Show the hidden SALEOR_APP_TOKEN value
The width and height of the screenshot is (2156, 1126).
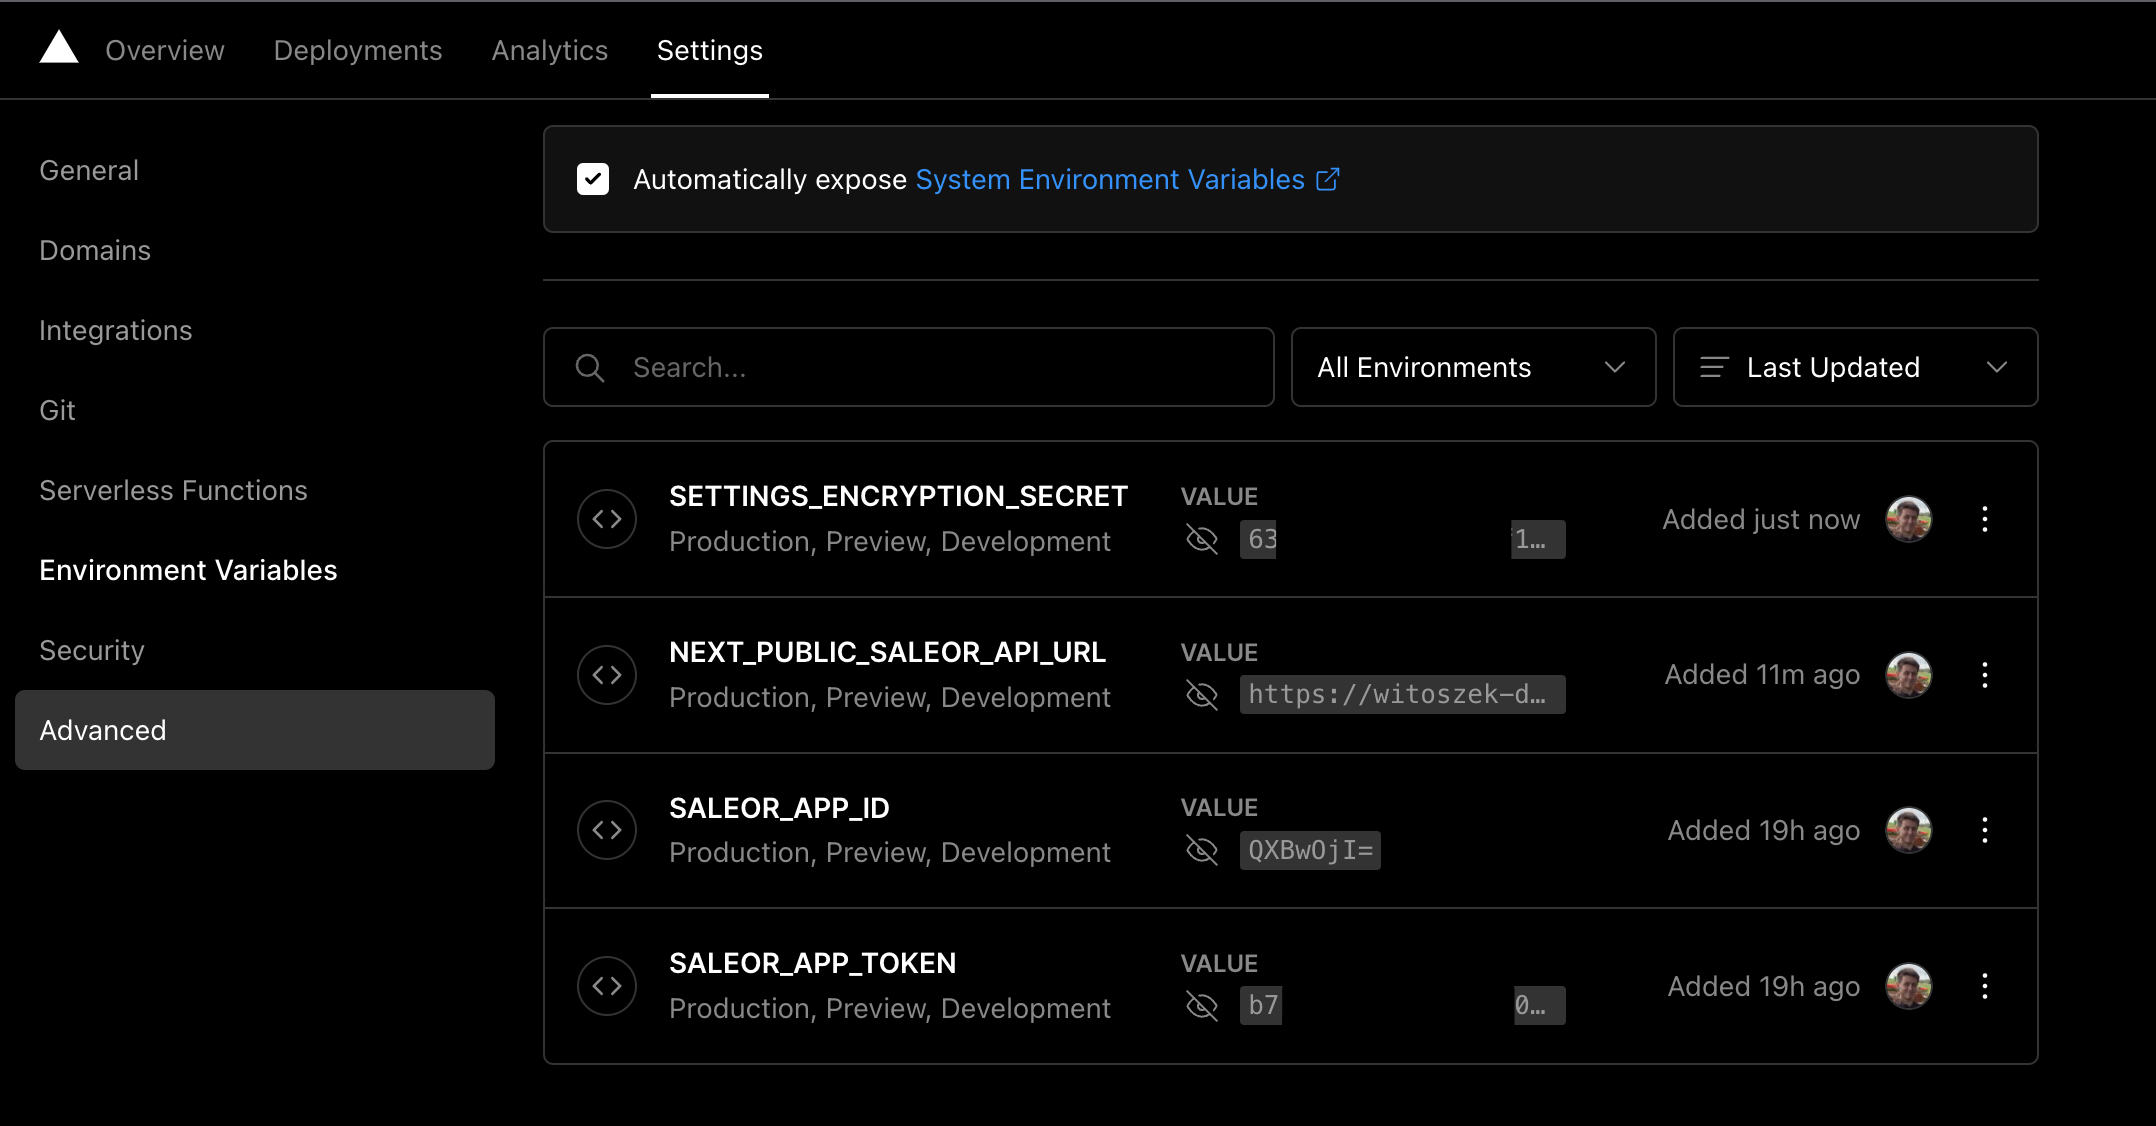pyautogui.click(x=1202, y=1006)
